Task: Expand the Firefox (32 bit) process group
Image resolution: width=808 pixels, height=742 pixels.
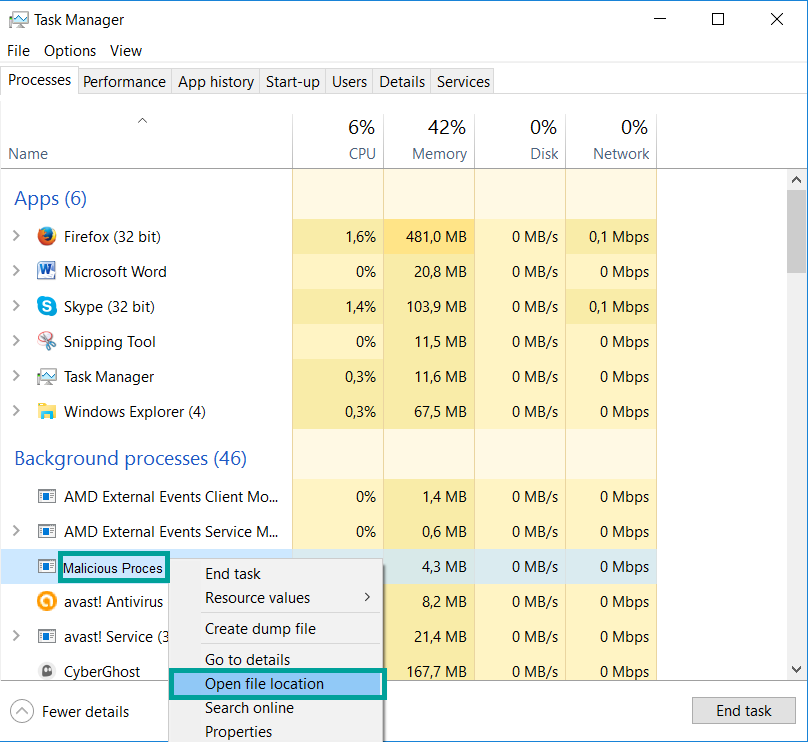Action: click(x=16, y=237)
